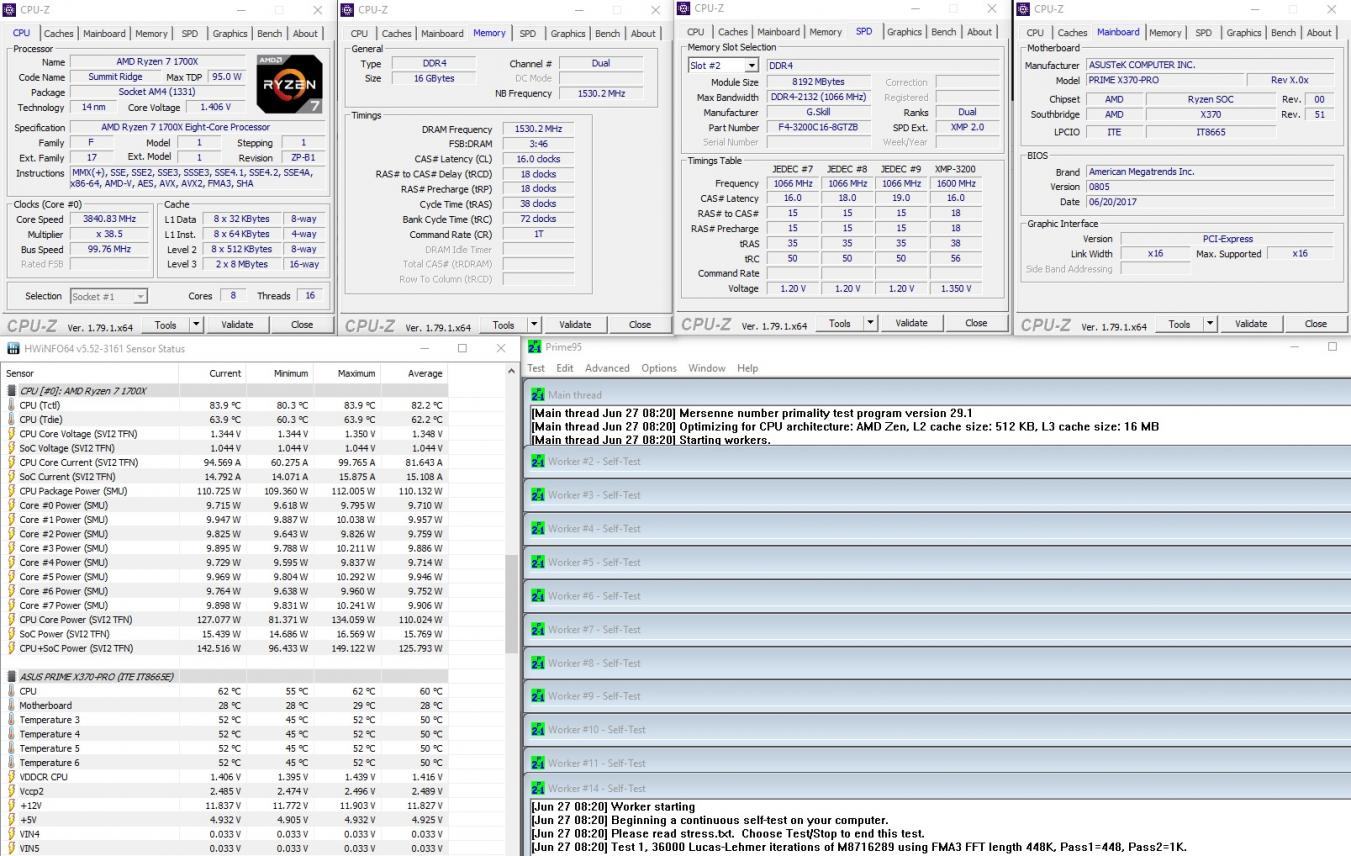This screenshot has width=1351, height=856.
Task: Click Close button in CPU tab window
Action: [301, 325]
